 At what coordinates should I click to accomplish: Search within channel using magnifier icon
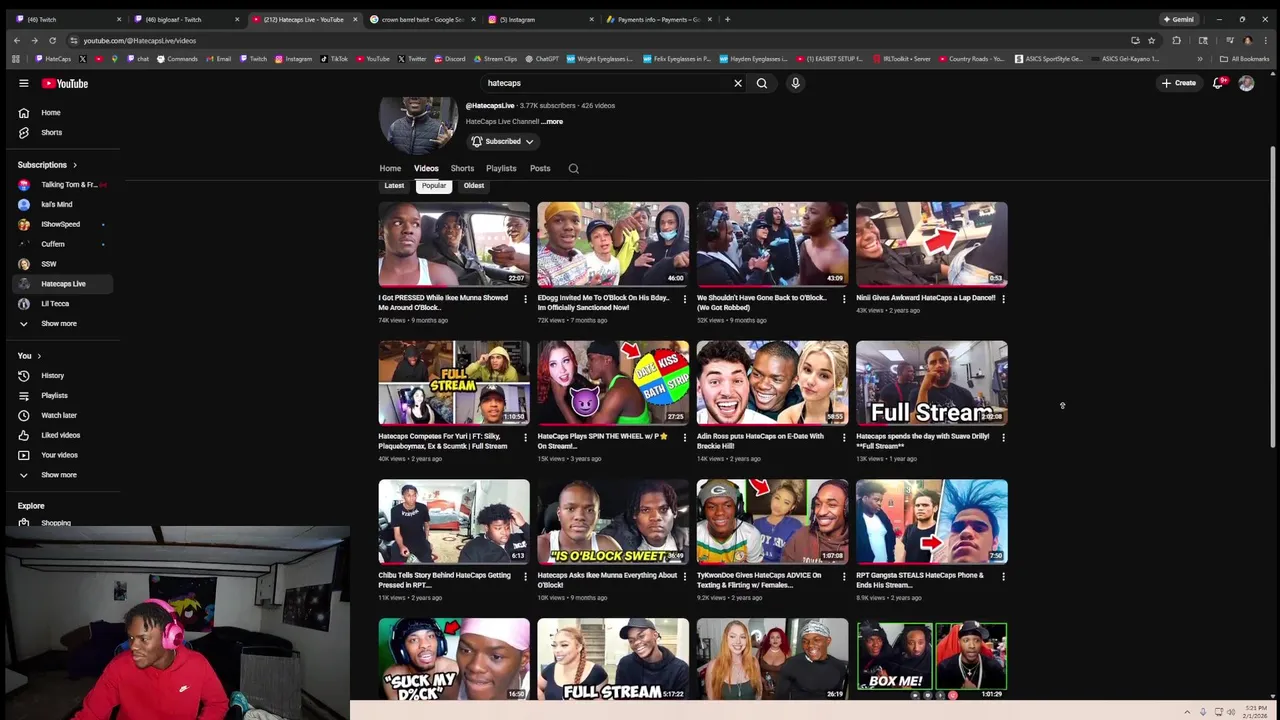click(x=574, y=169)
